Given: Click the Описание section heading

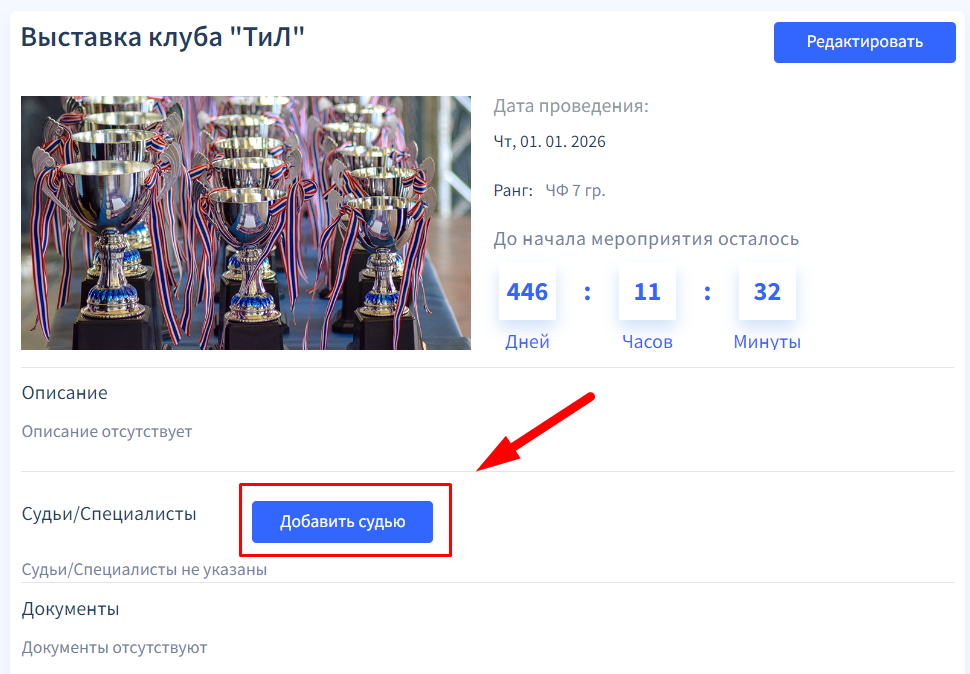Looking at the screenshot, I should point(64,393).
